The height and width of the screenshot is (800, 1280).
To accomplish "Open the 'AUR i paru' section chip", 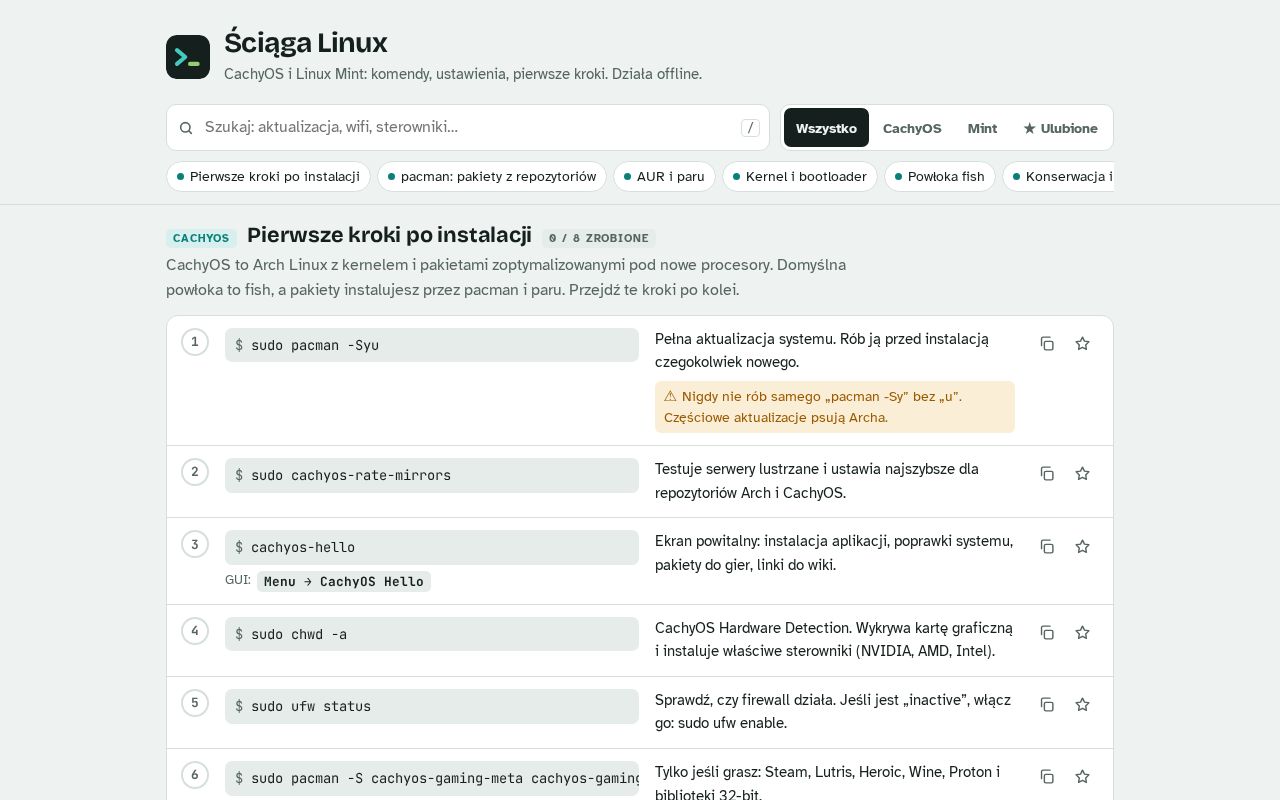I will [664, 177].
